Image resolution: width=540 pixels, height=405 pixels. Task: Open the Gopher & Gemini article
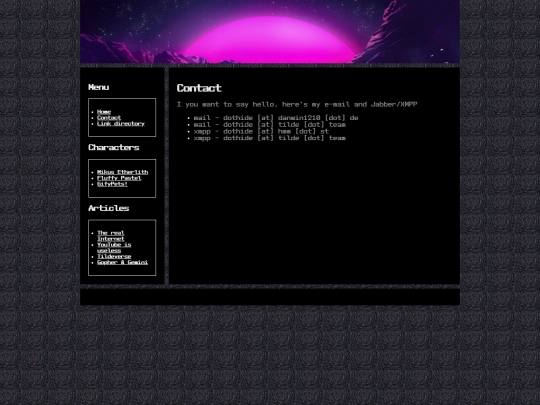click(123, 262)
